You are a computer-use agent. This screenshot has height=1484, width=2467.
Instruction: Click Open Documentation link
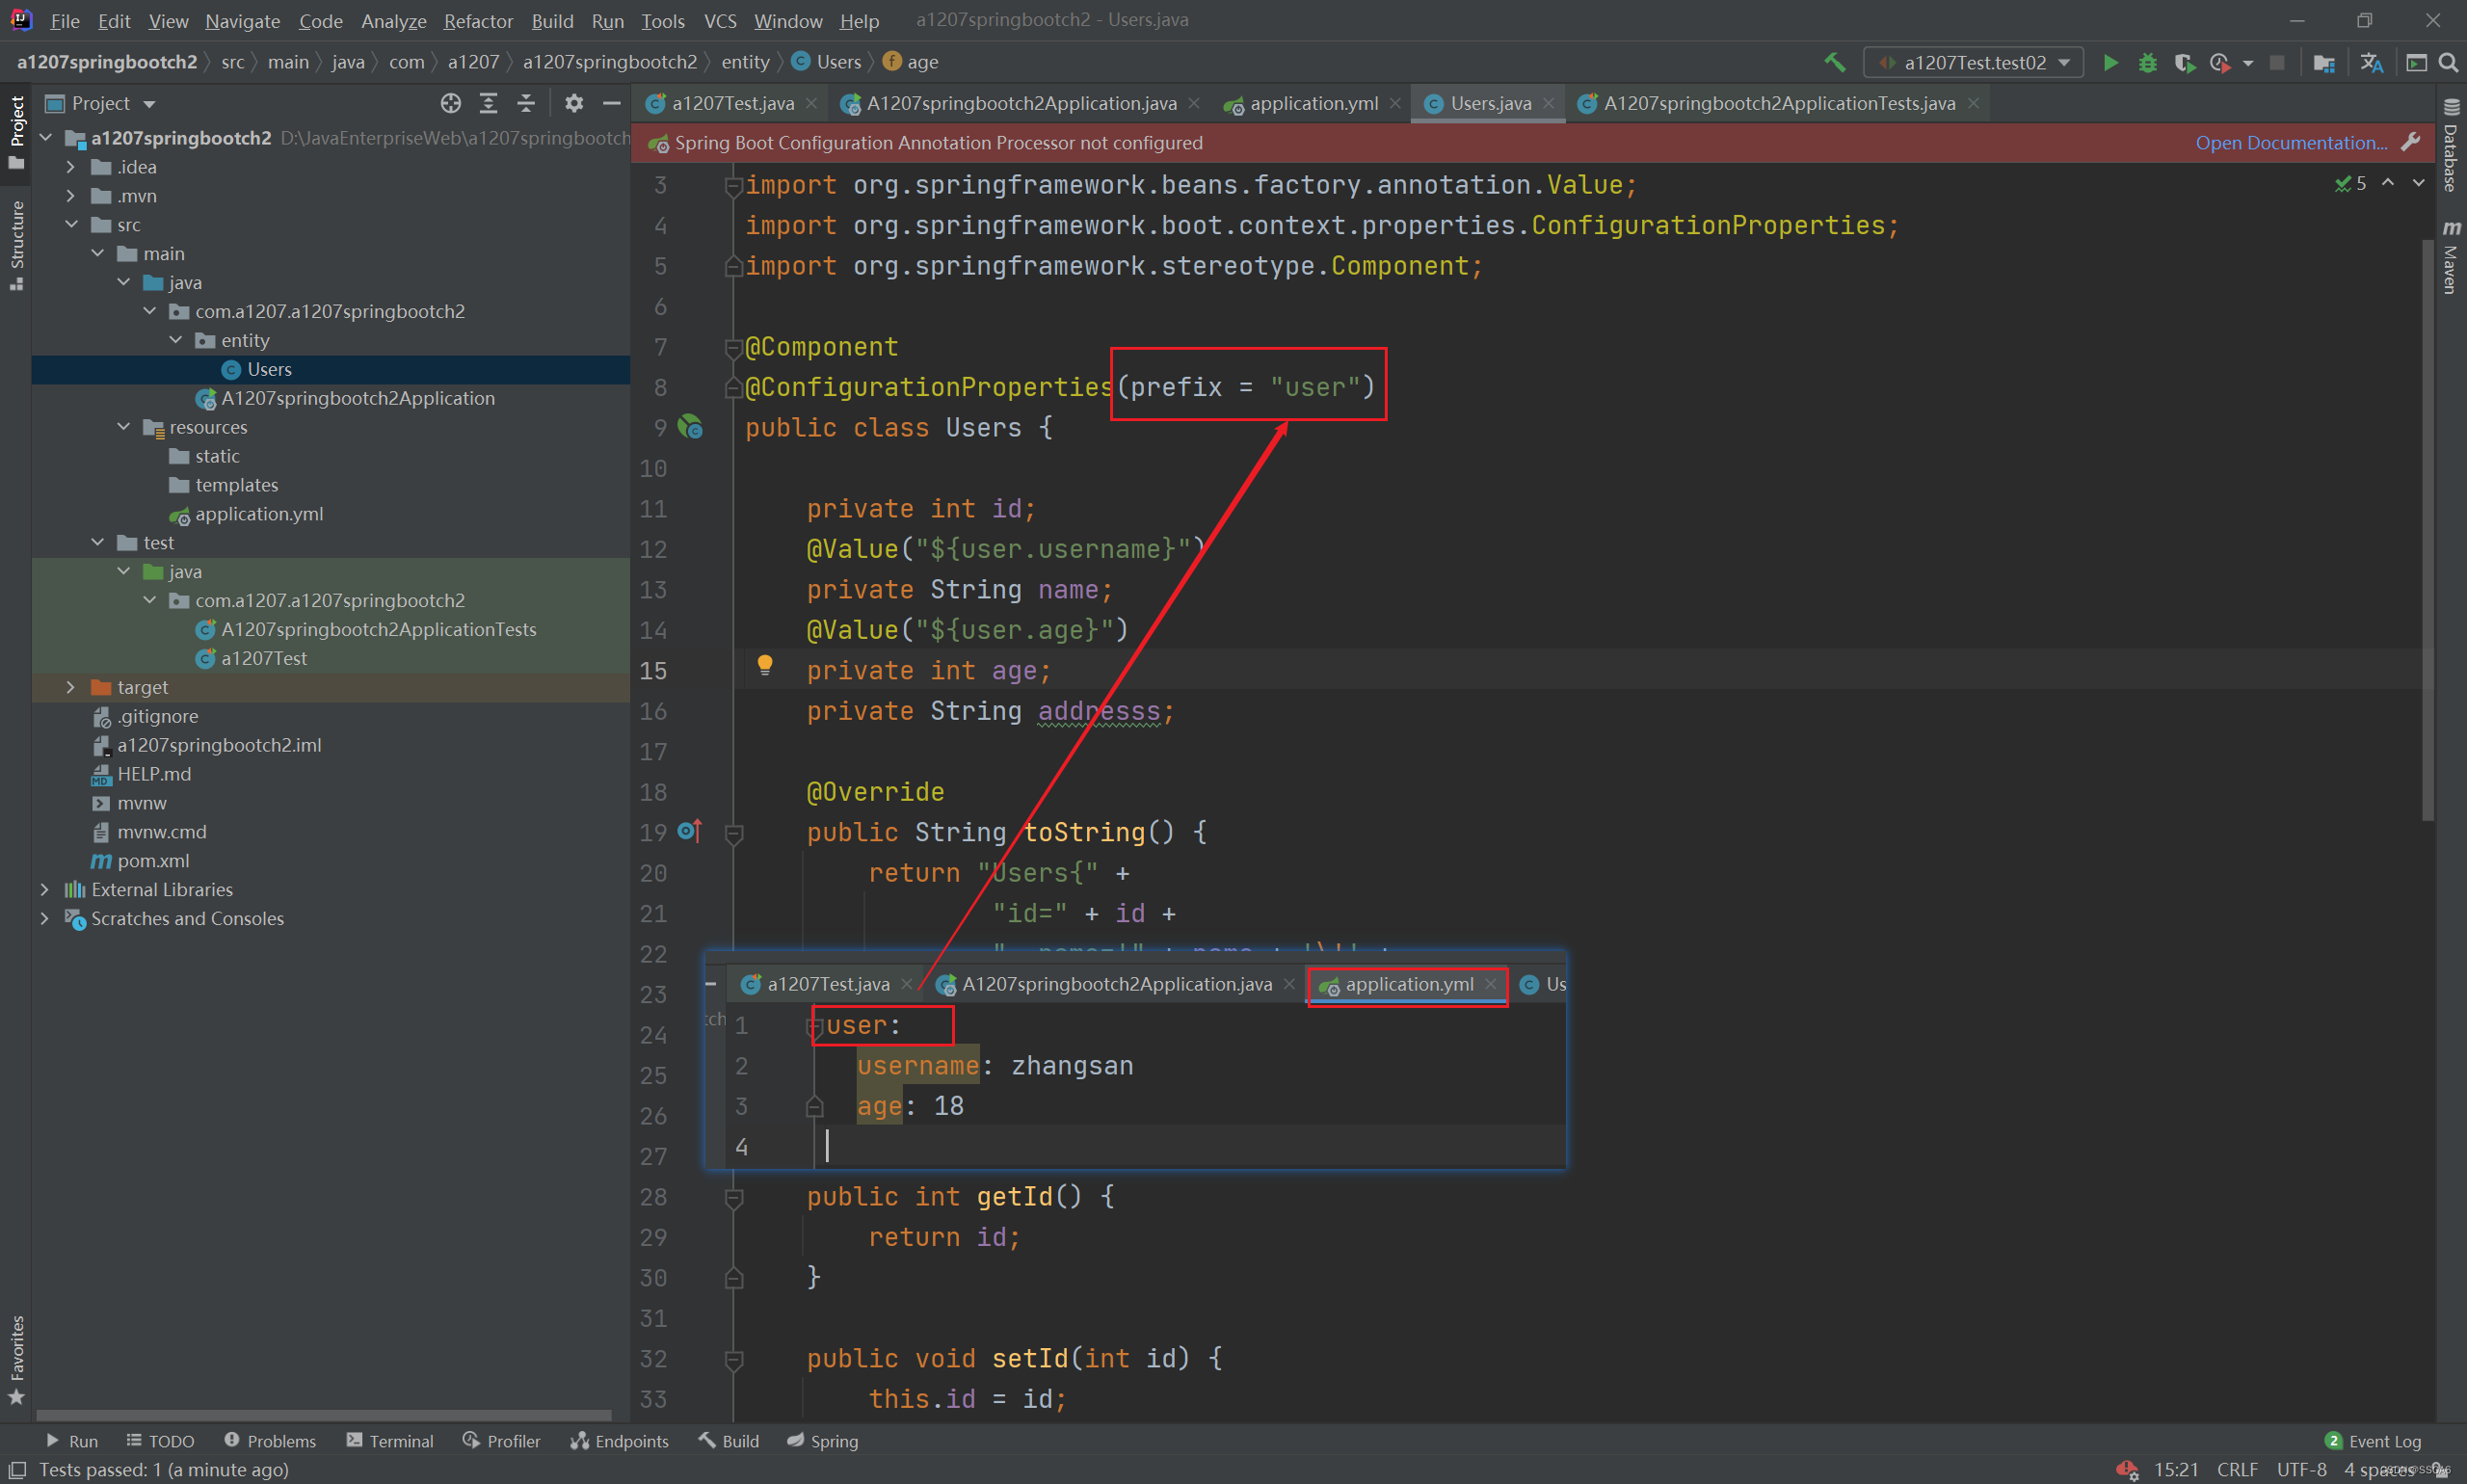[x=2291, y=142]
